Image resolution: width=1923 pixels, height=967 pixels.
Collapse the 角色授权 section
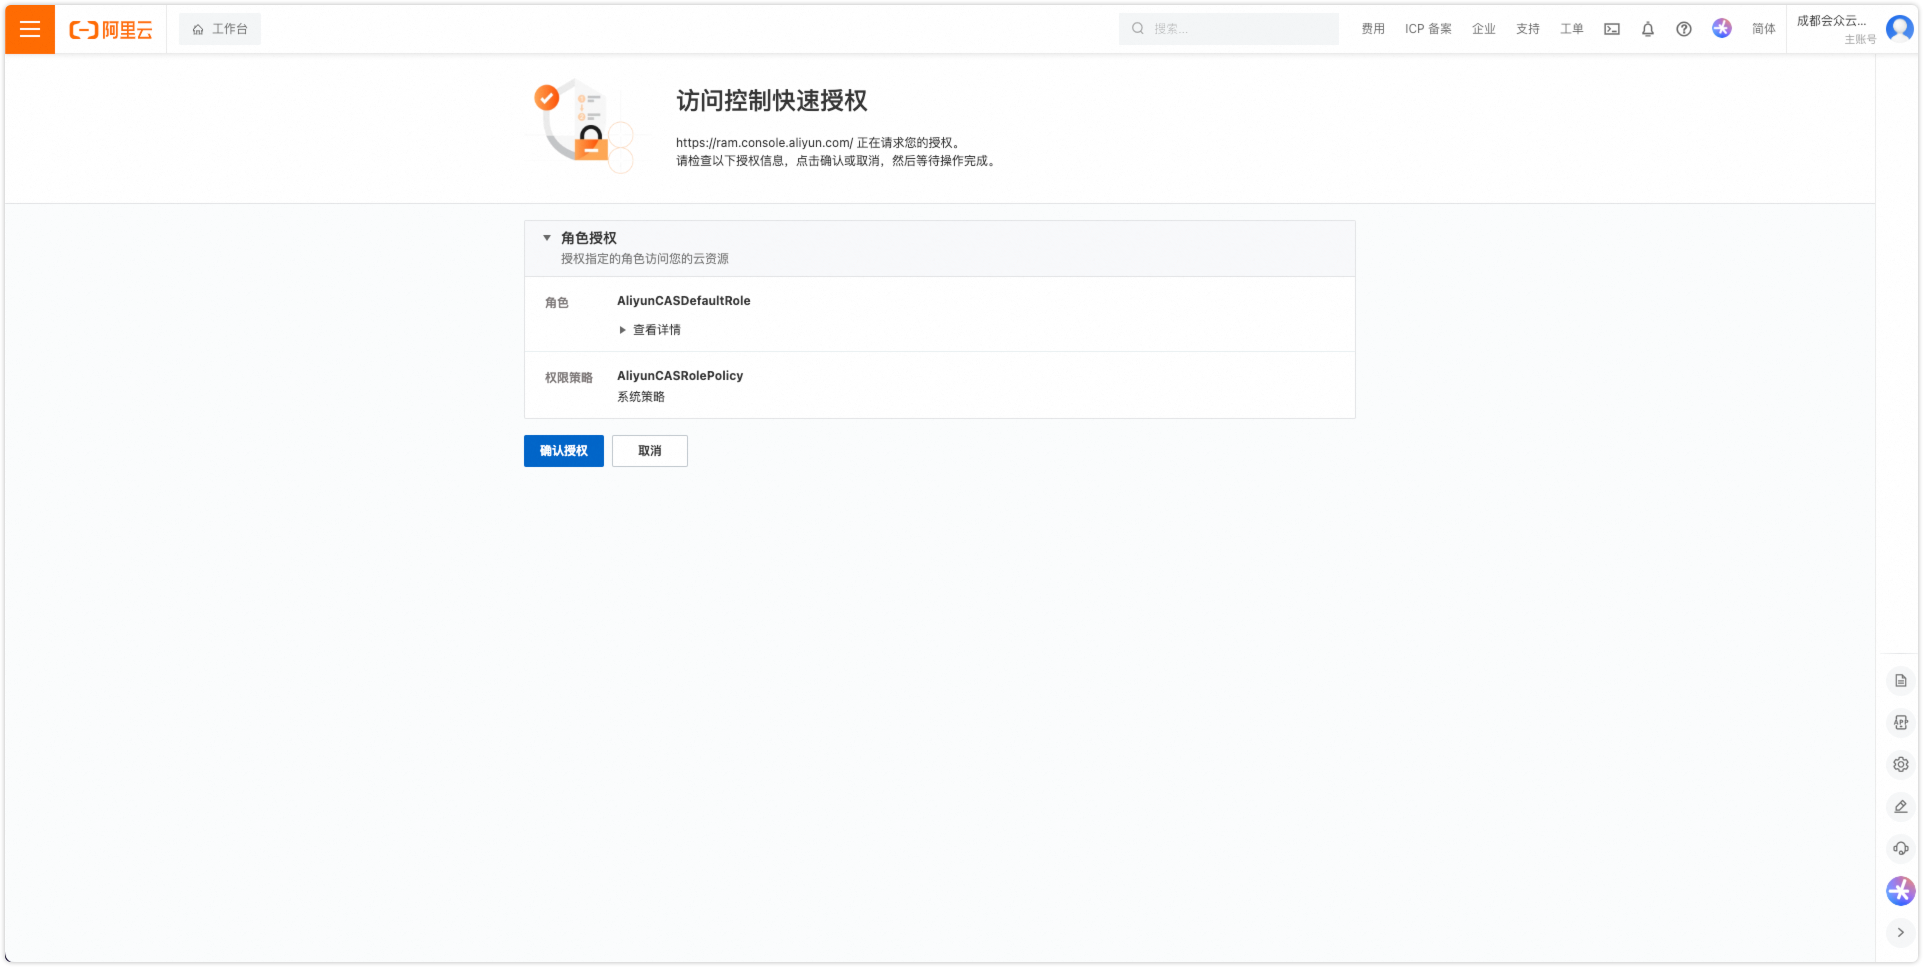547,238
